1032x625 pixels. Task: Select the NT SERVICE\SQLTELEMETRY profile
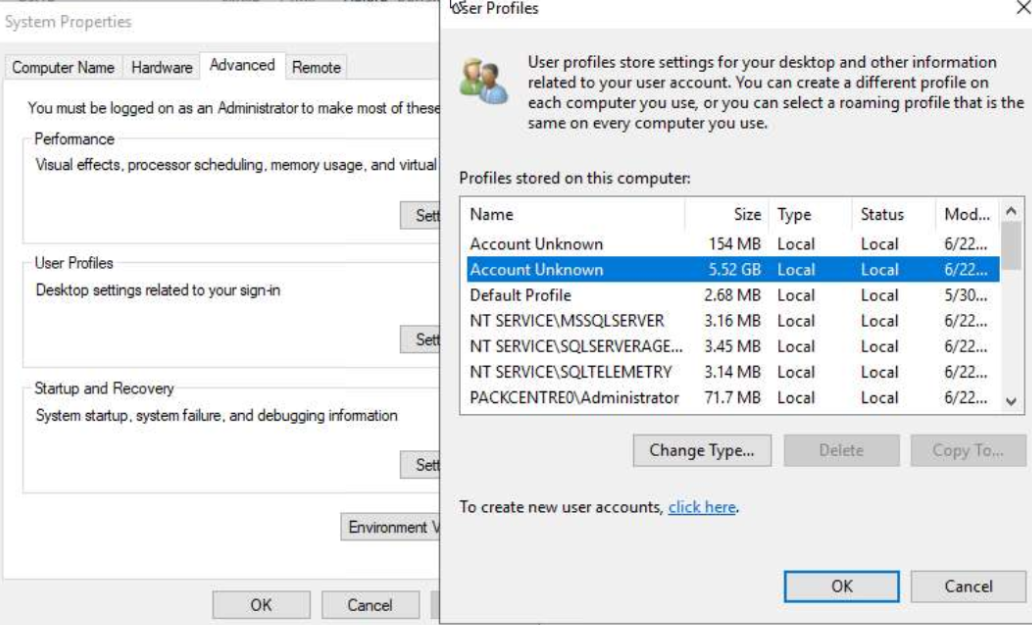click(733, 372)
